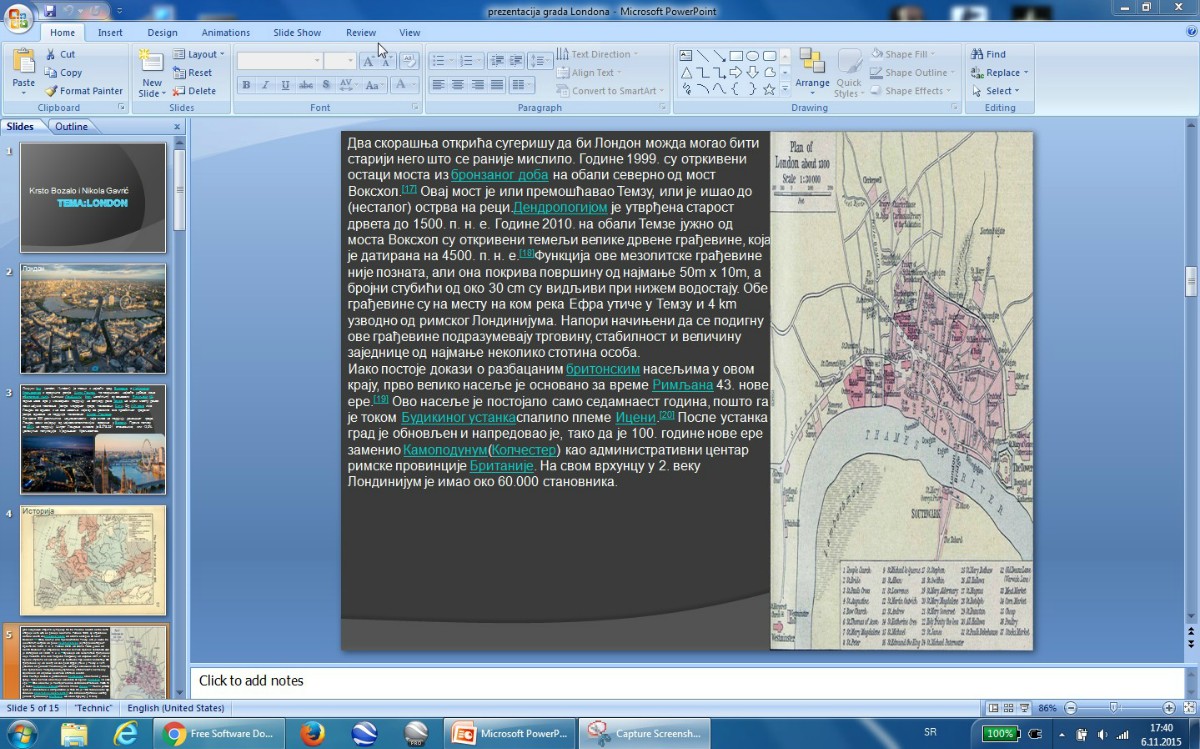This screenshot has width=1200, height=749.
Task: Open Firefox from the taskbar
Action: coord(313,733)
